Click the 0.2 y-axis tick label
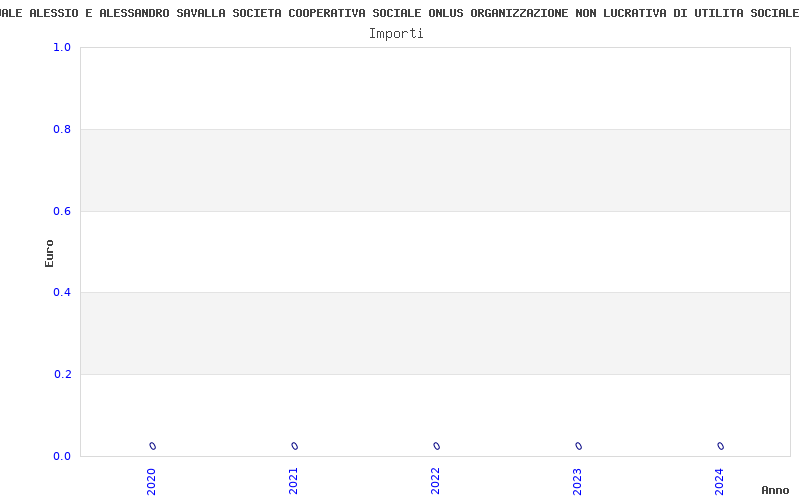Screen dimensions: 800x500 [x=62, y=374]
